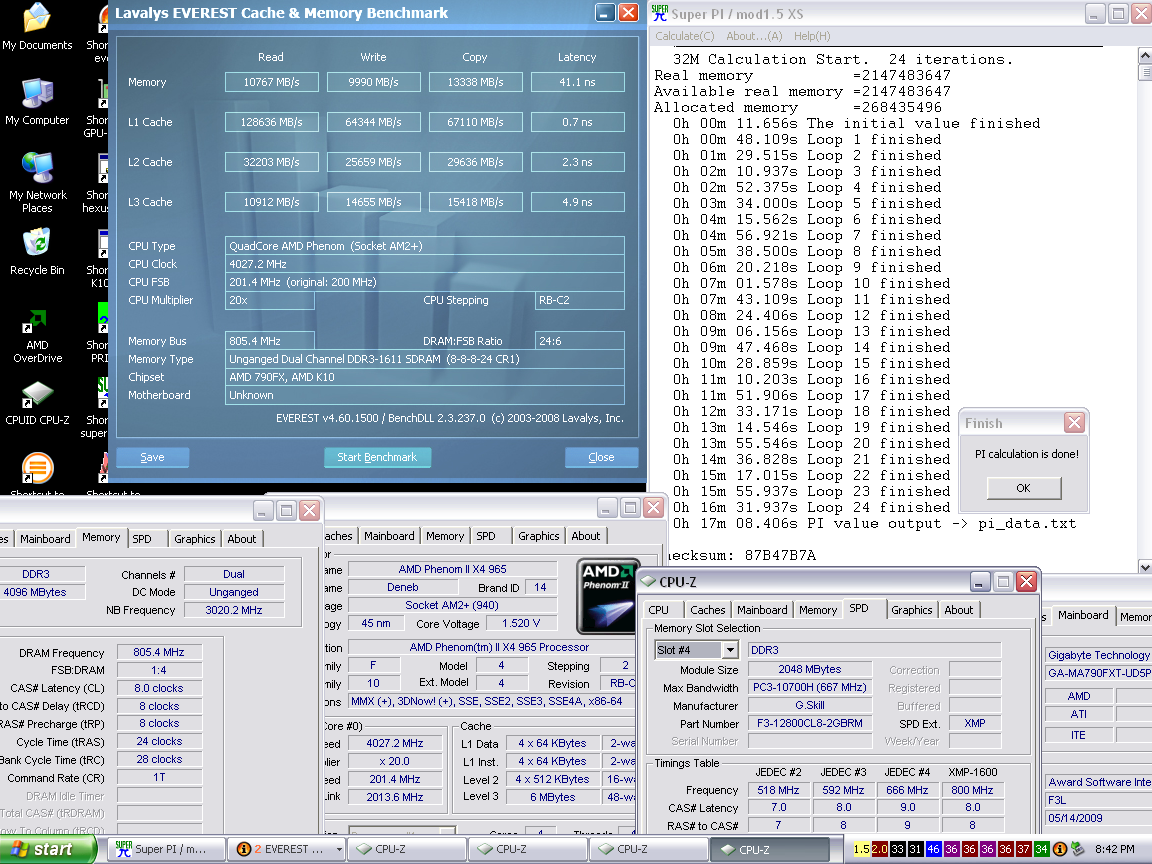This screenshot has height=864, width=1152.
Task: Switch to CPU tab in CPU-Z SPD window
Action: [x=659, y=610]
